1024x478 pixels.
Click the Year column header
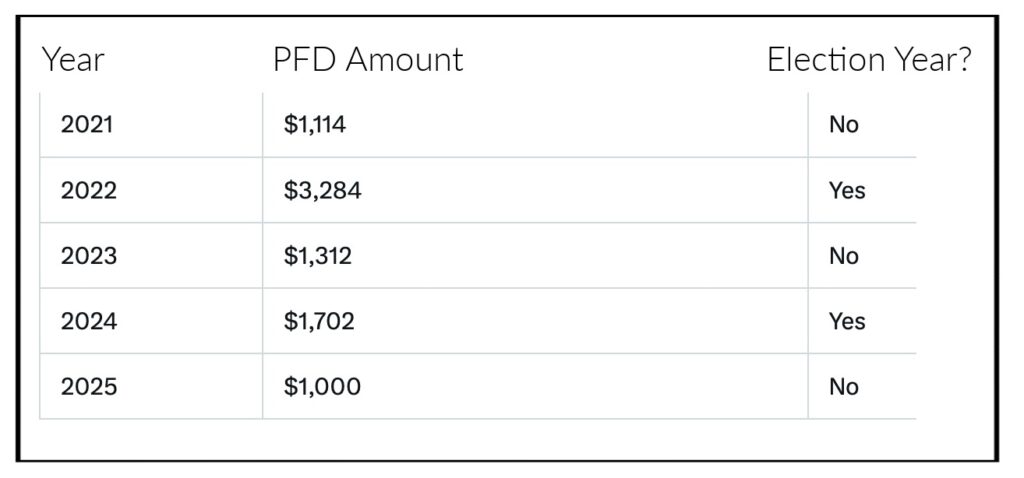coord(72,60)
